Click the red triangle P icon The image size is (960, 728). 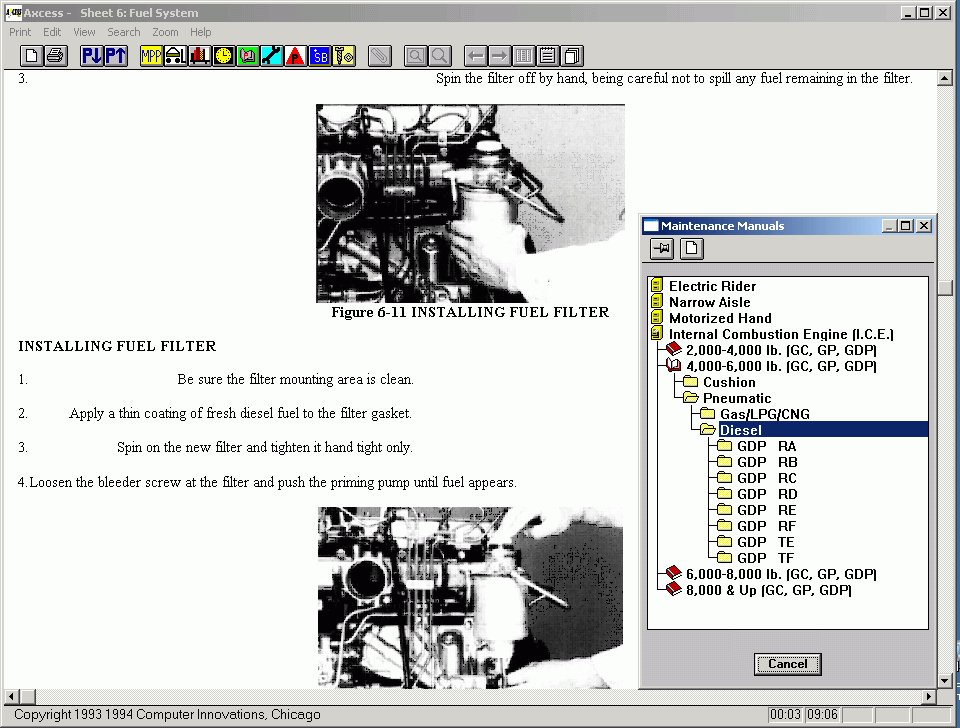click(x=295, y=56)
